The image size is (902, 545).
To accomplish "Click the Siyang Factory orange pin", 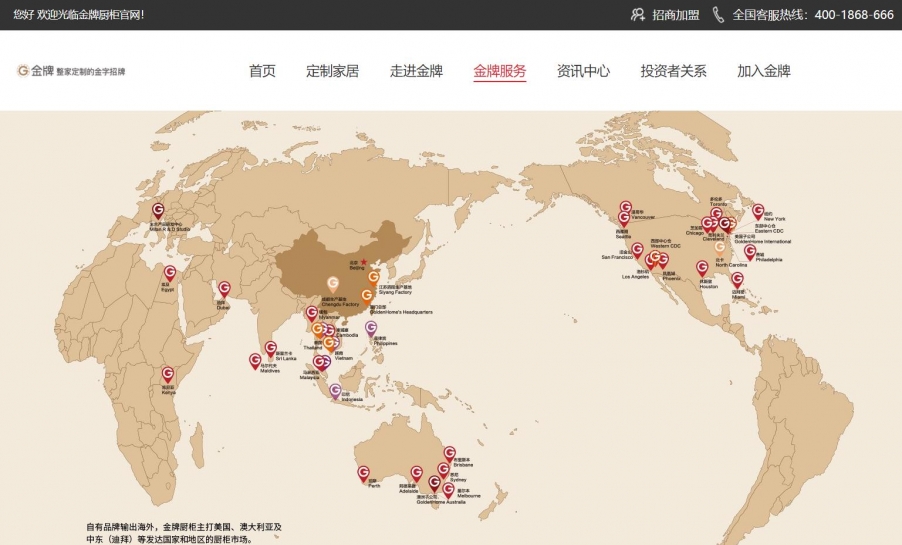I will click(x=373, y=278).
